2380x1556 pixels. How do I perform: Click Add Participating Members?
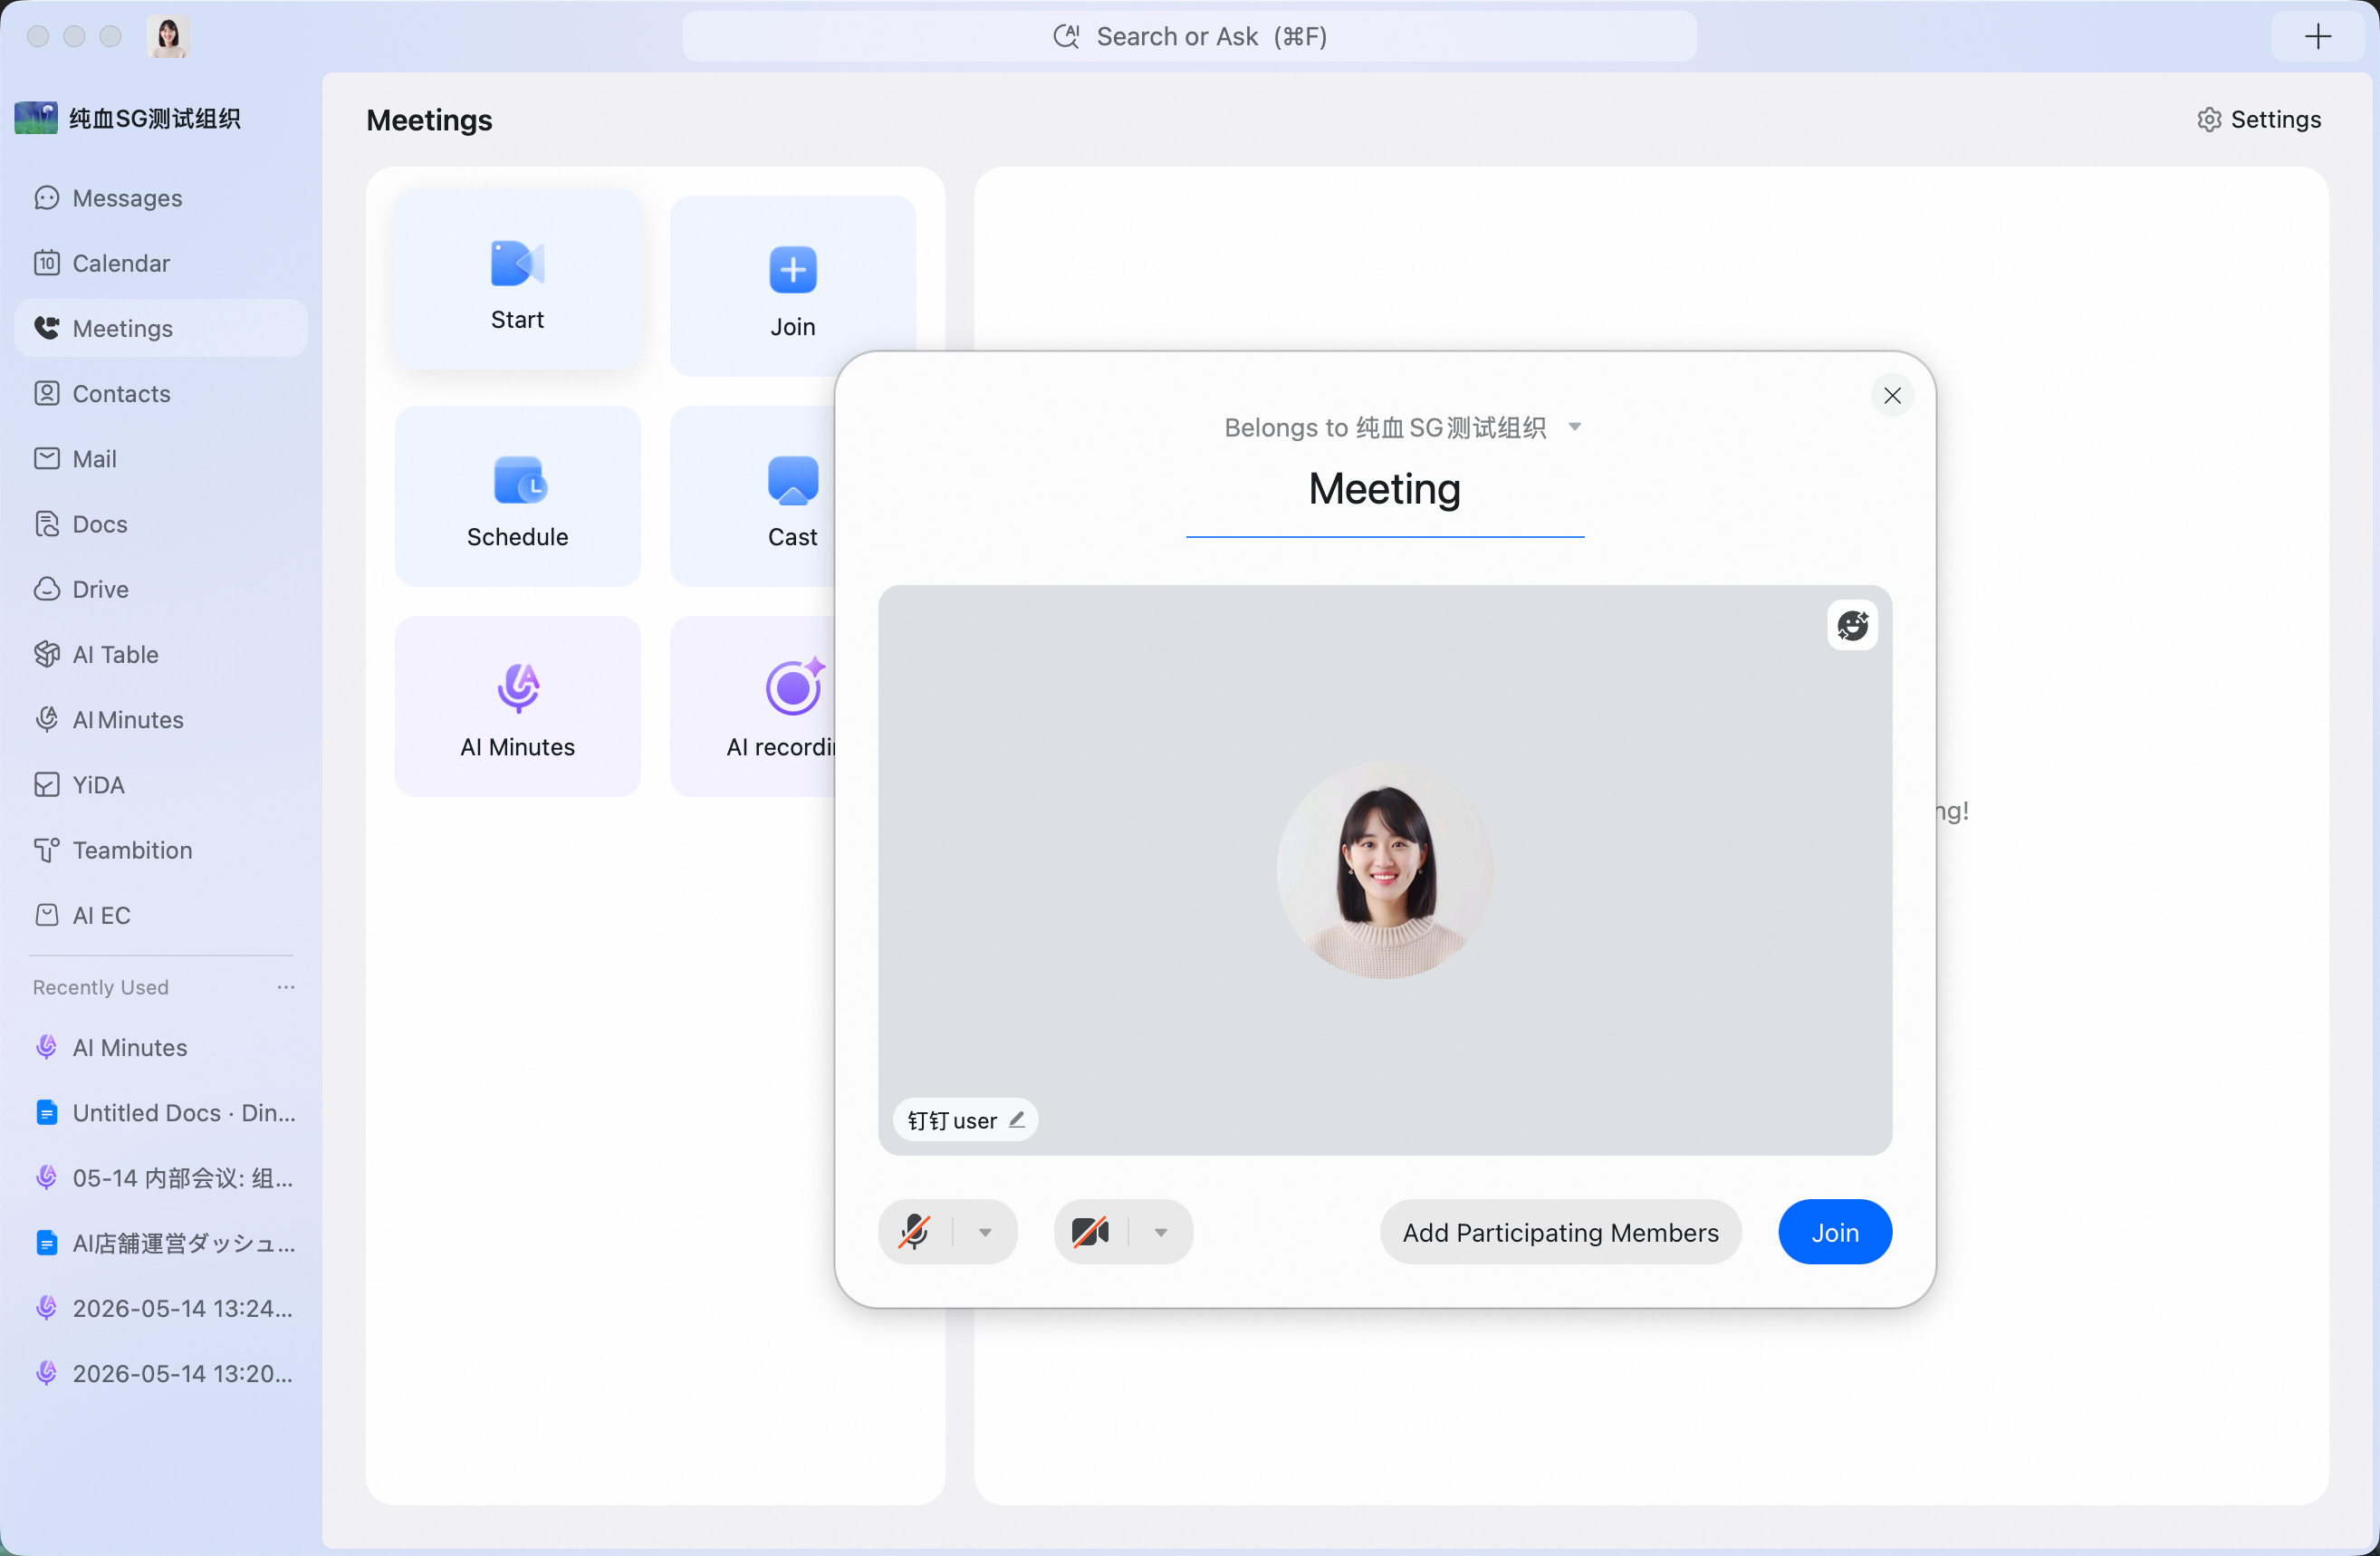tap(1560, 1232)
